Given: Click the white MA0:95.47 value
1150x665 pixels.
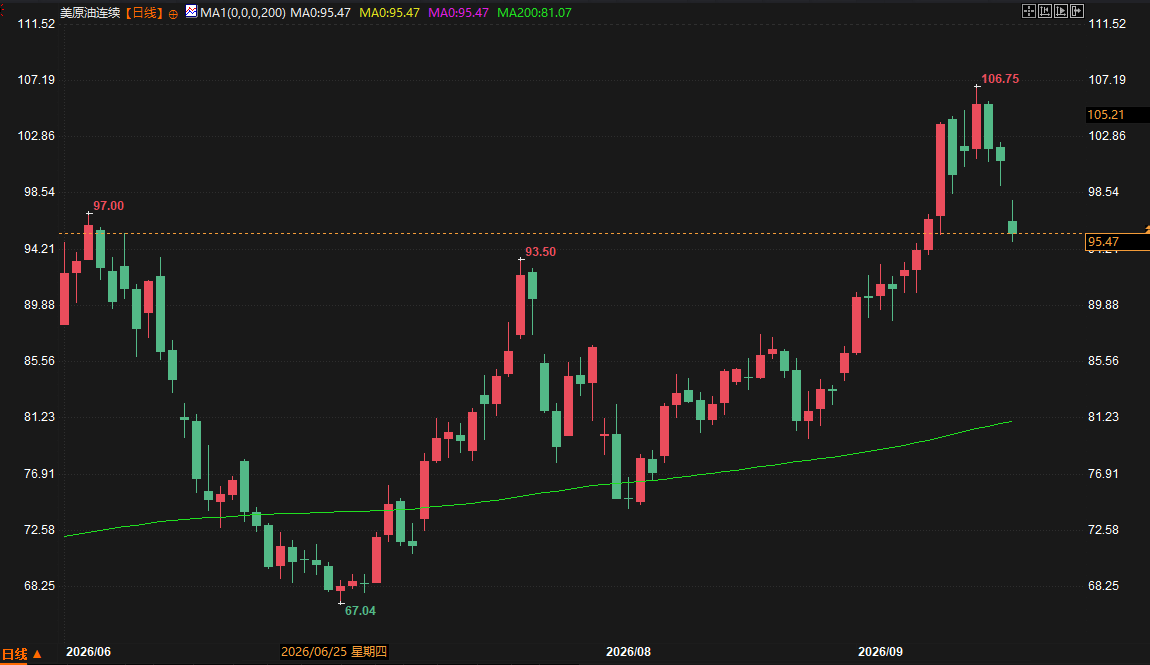Looking at the screenshot, I should coord(321,12).
